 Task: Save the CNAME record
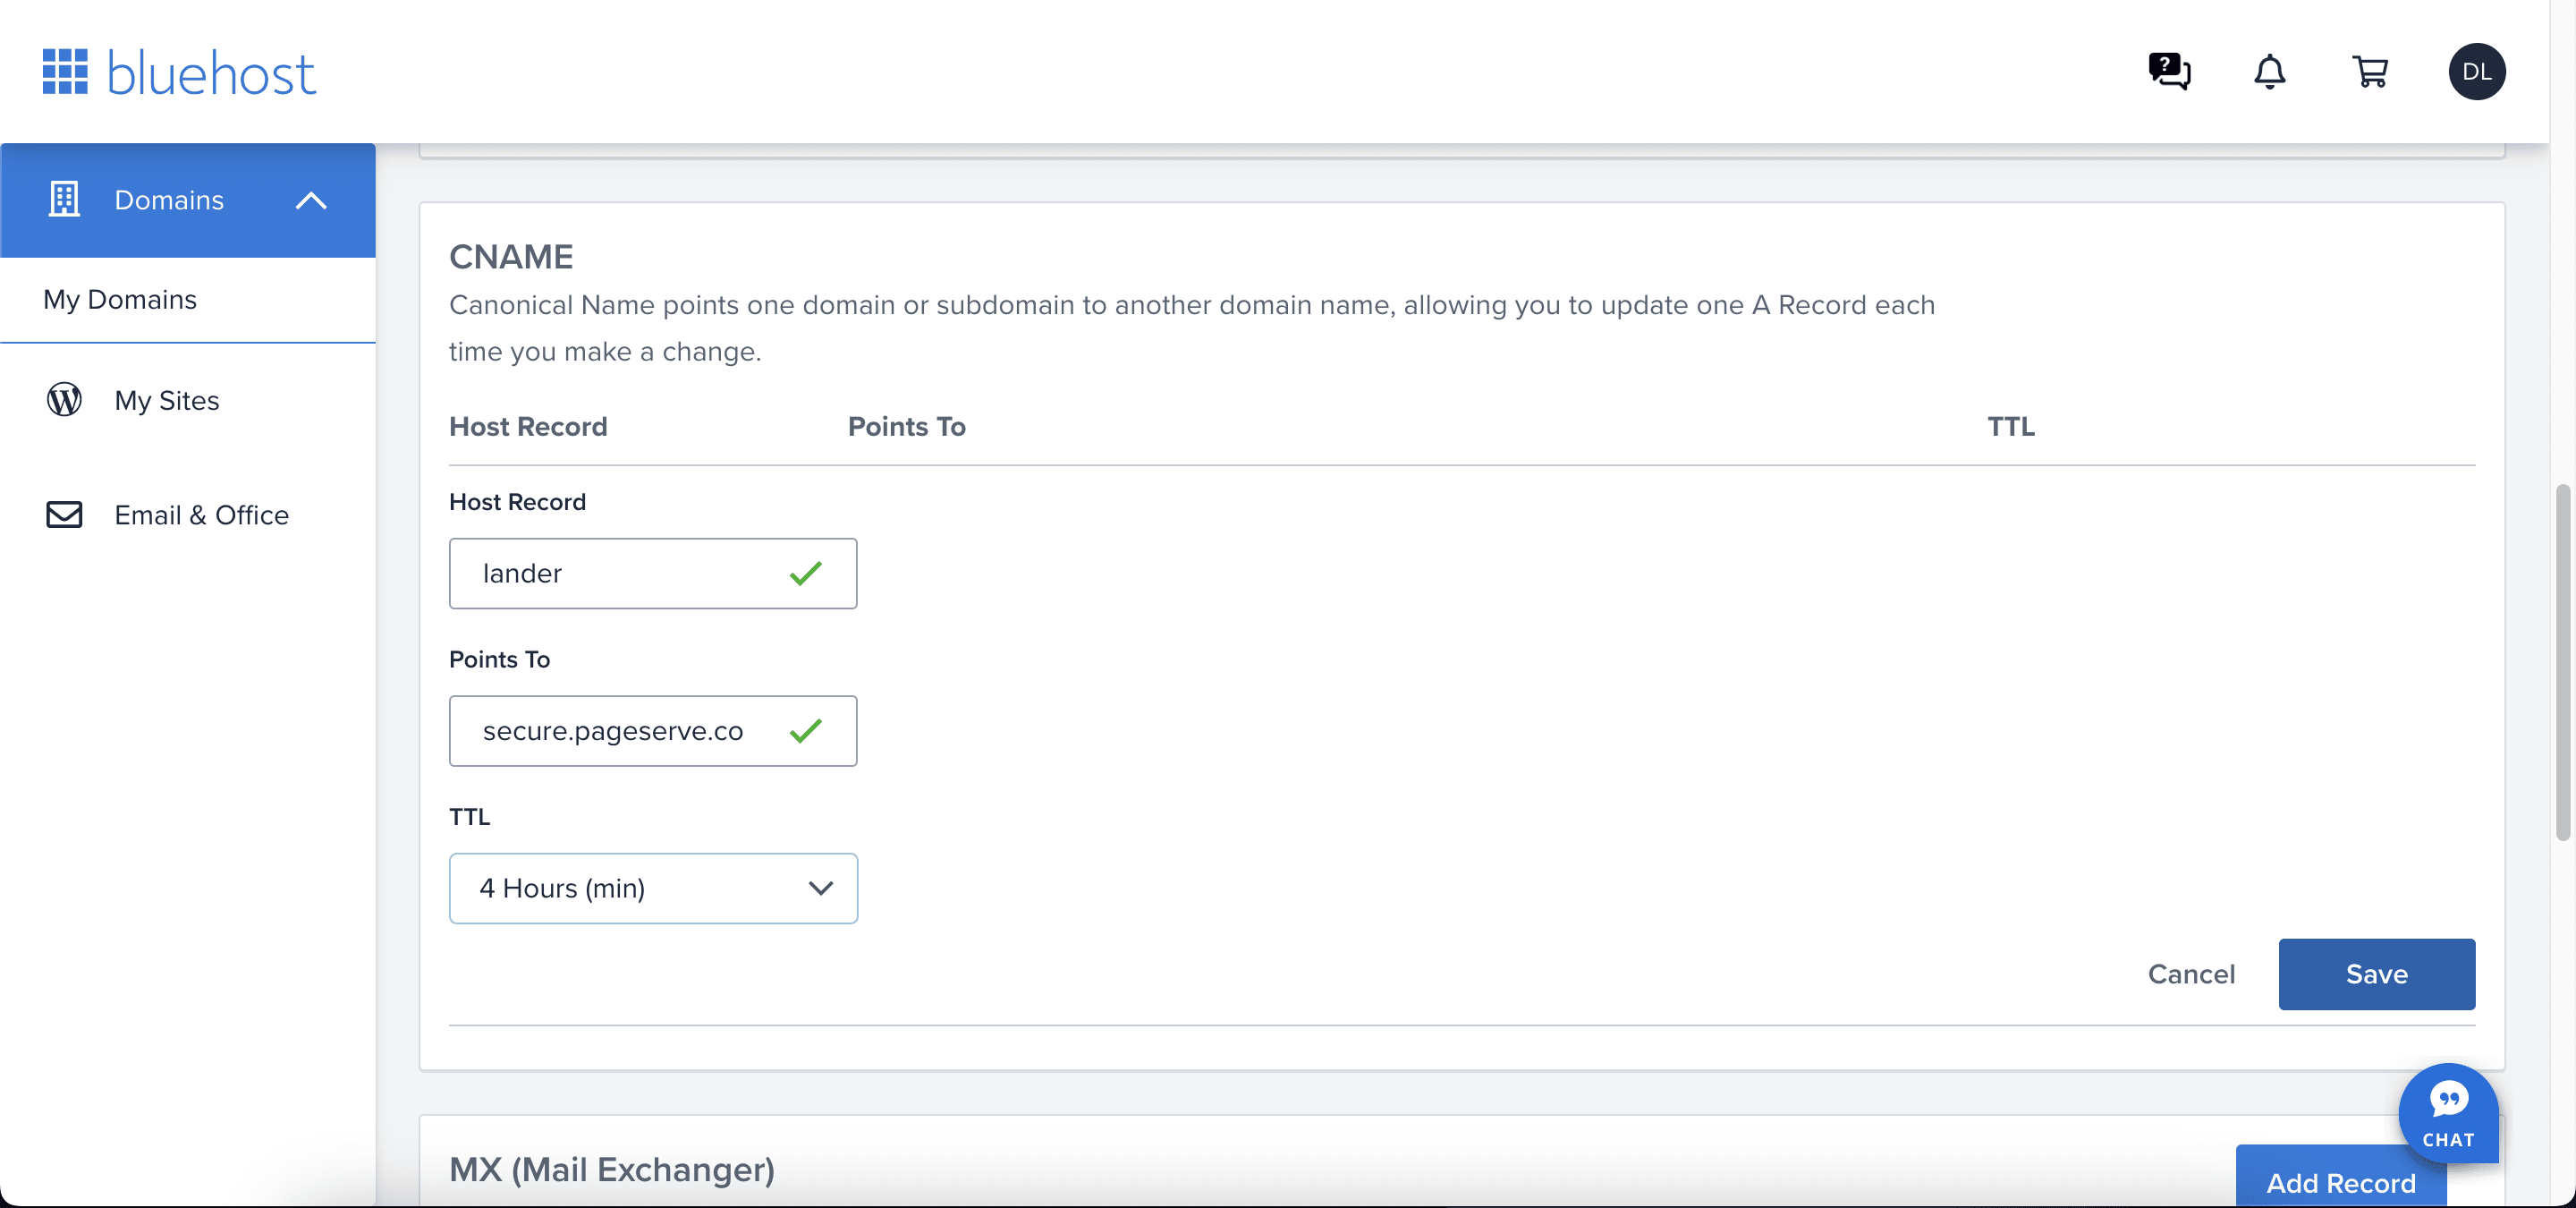tap(2376, 974)
